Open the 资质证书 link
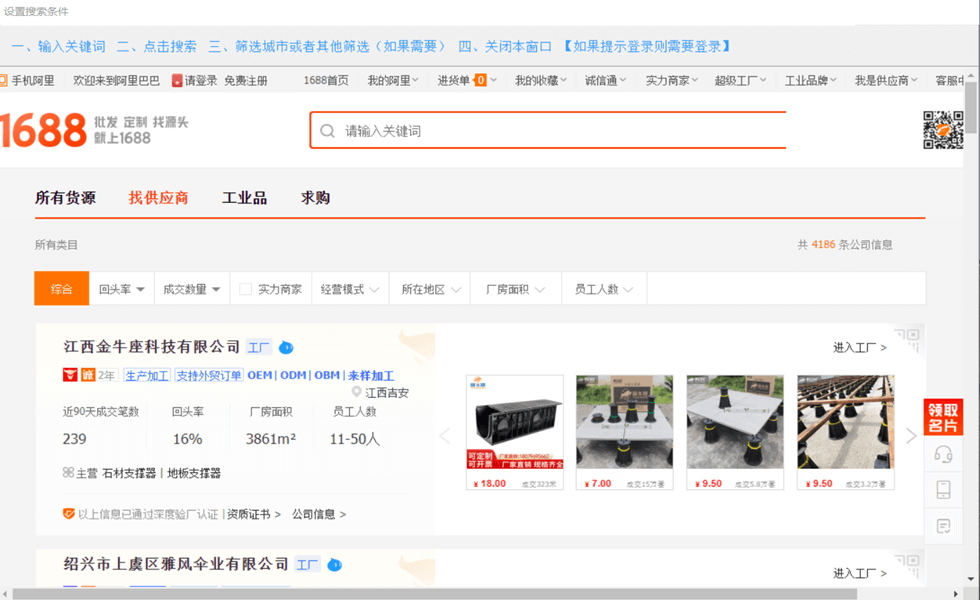The image size is (980, 600). pos(253,514)
